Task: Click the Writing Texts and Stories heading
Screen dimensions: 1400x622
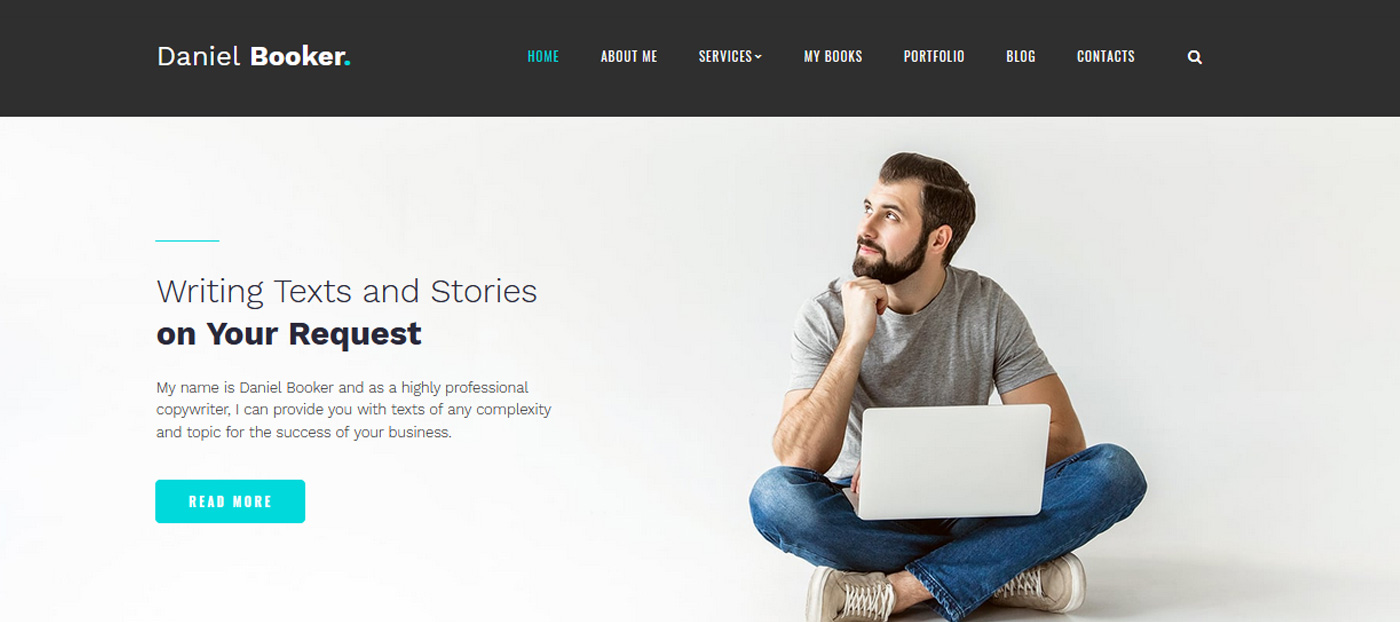Action: (x=347, y=291)
